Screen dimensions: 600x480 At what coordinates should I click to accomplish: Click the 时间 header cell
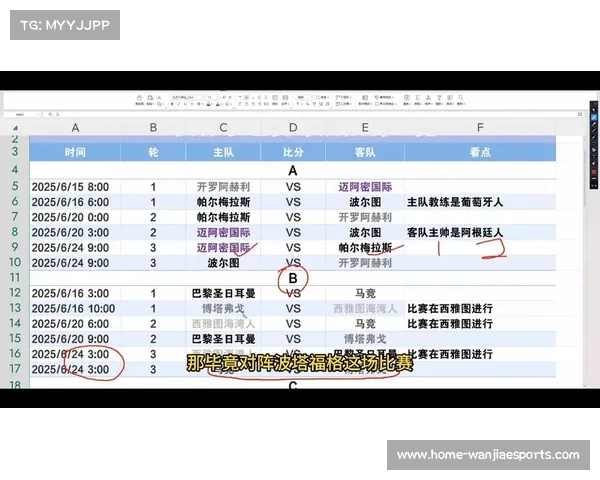coord(75,152)
